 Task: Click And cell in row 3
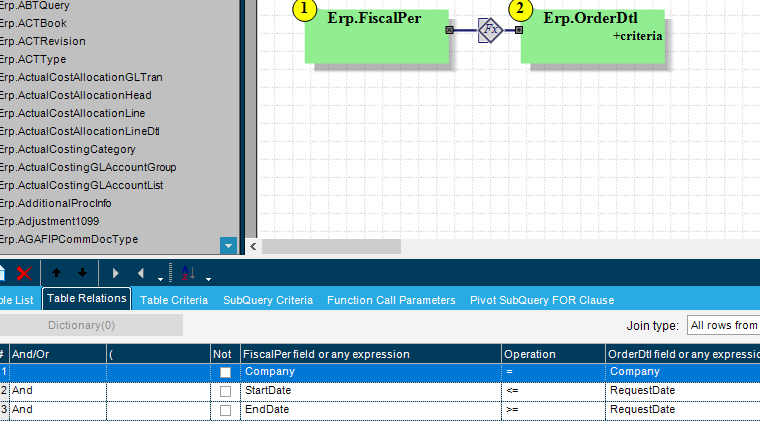pyautogui.click(x=58, y=410)
